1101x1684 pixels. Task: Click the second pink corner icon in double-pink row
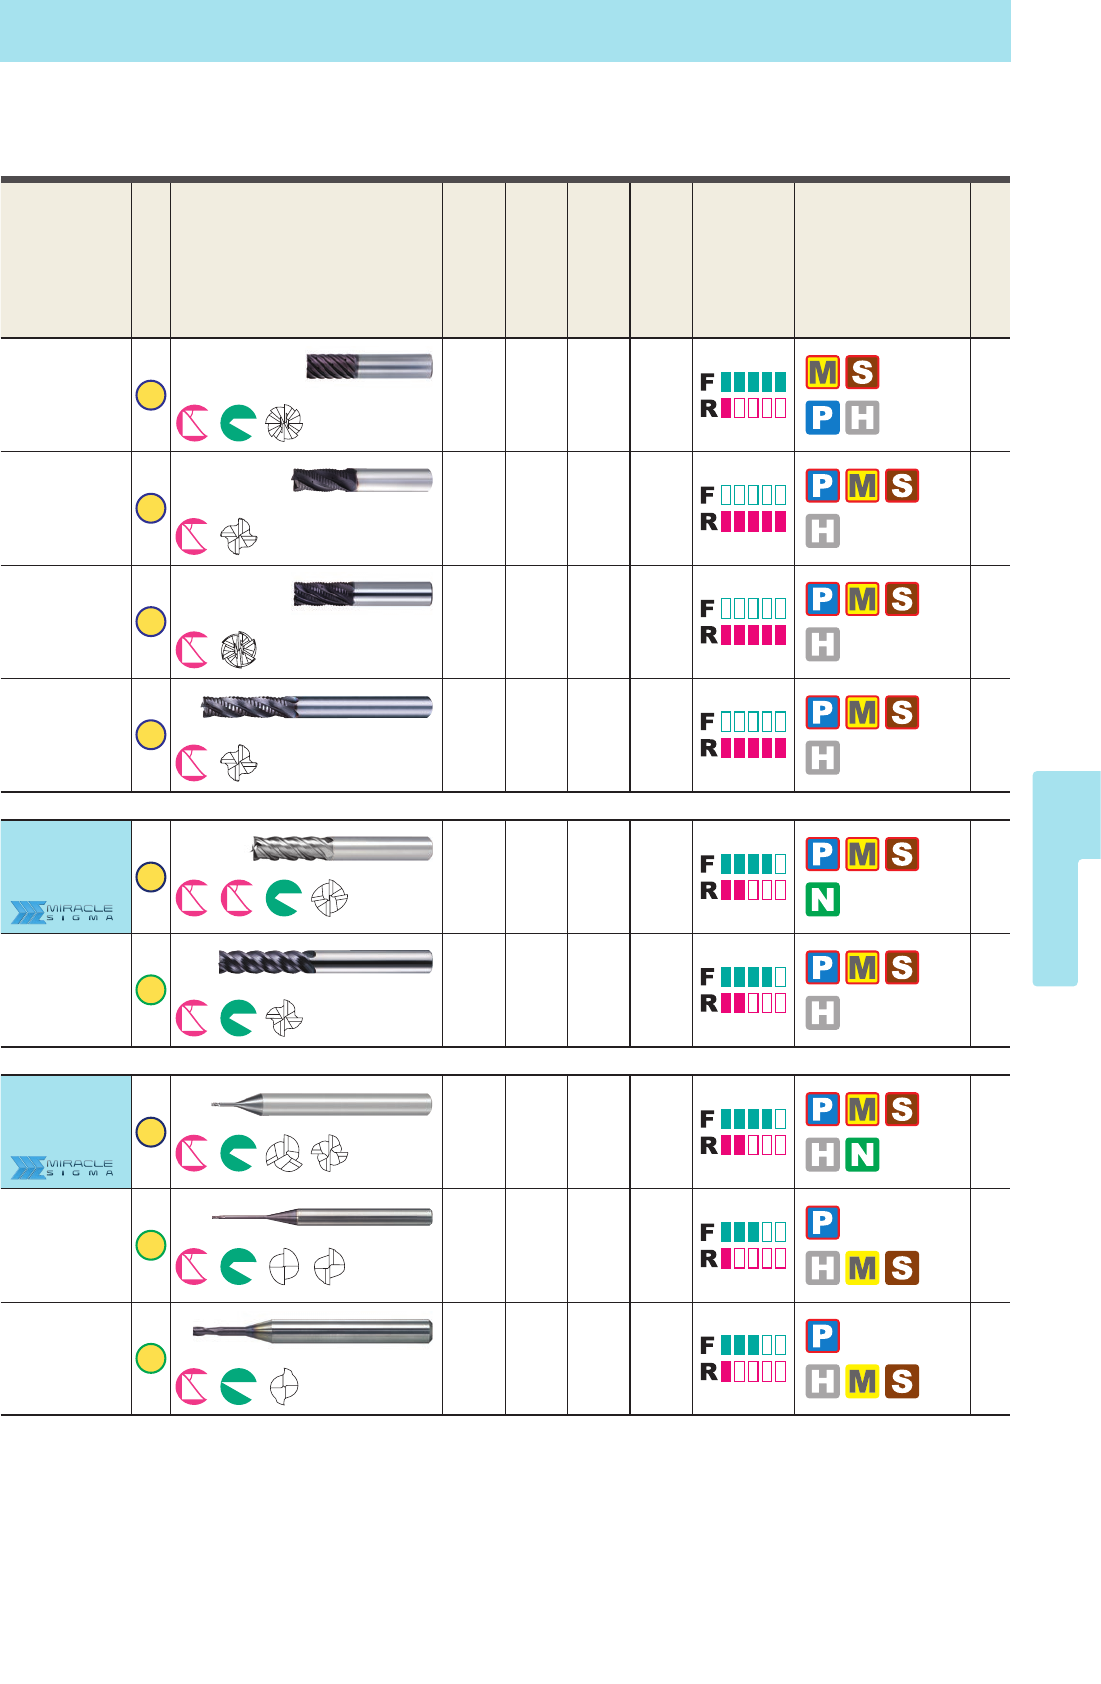pyautogui.click(x=238, y=898)
